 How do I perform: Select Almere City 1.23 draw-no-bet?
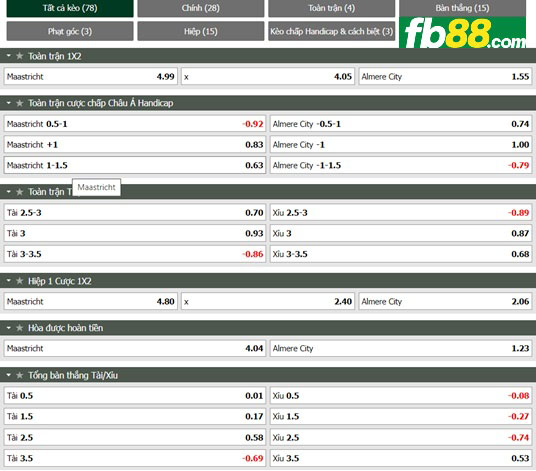[x=401, y=348]
